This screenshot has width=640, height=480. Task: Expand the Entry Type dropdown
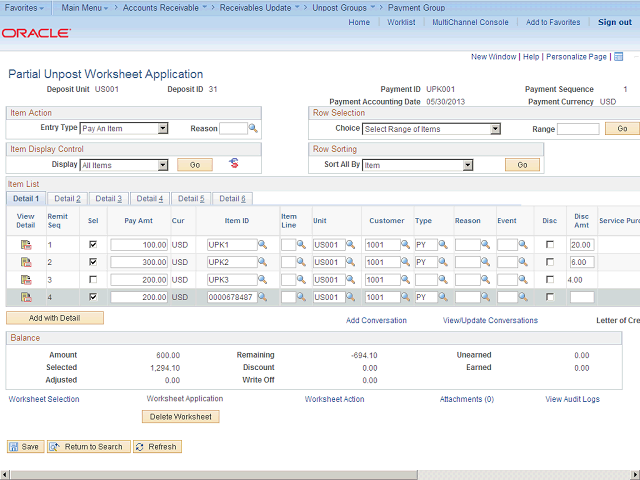[x=162, y=129]
